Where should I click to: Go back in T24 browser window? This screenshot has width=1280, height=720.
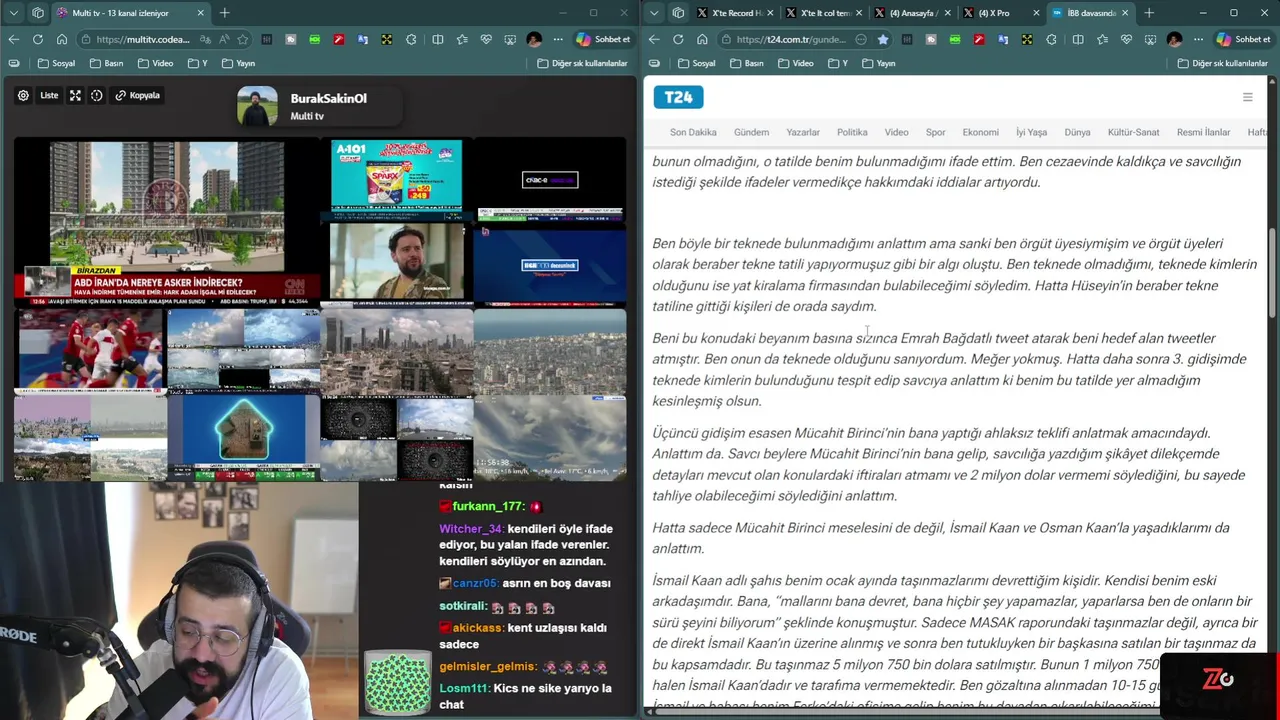coord(654,39)
